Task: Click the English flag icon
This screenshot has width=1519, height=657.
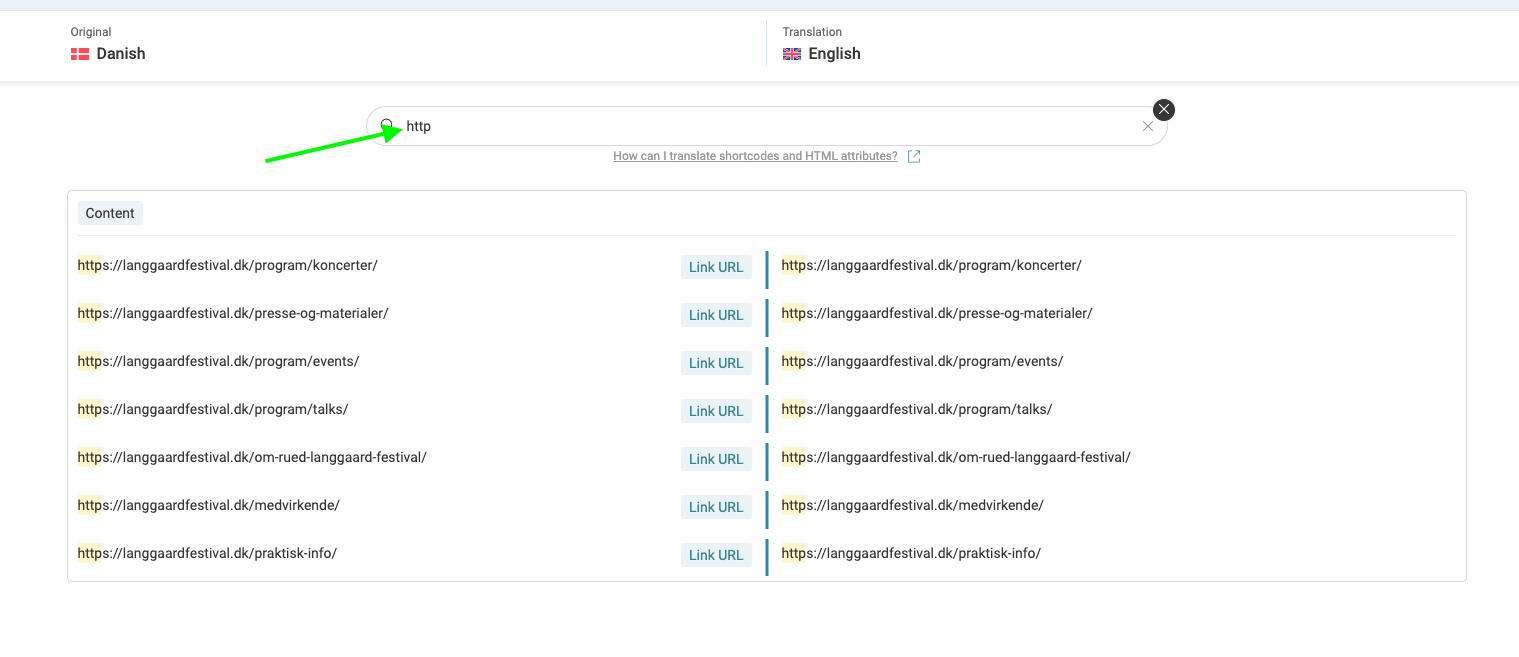Action: 792,54
